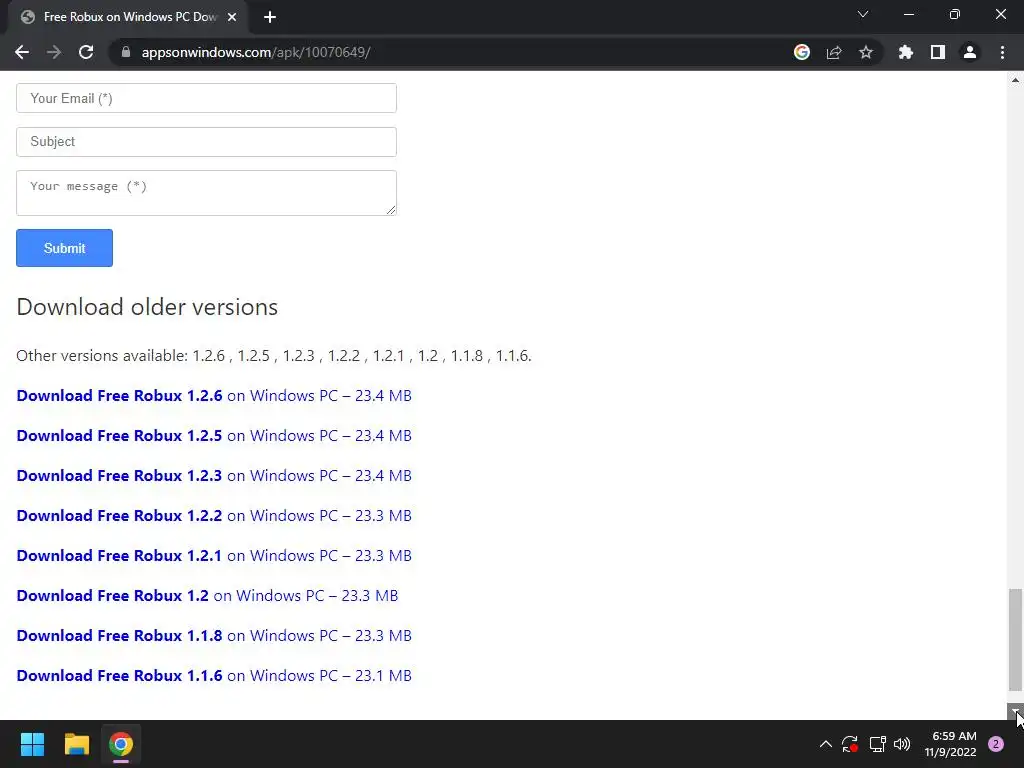Open the sync tray icon with red dot

[850, 744]
